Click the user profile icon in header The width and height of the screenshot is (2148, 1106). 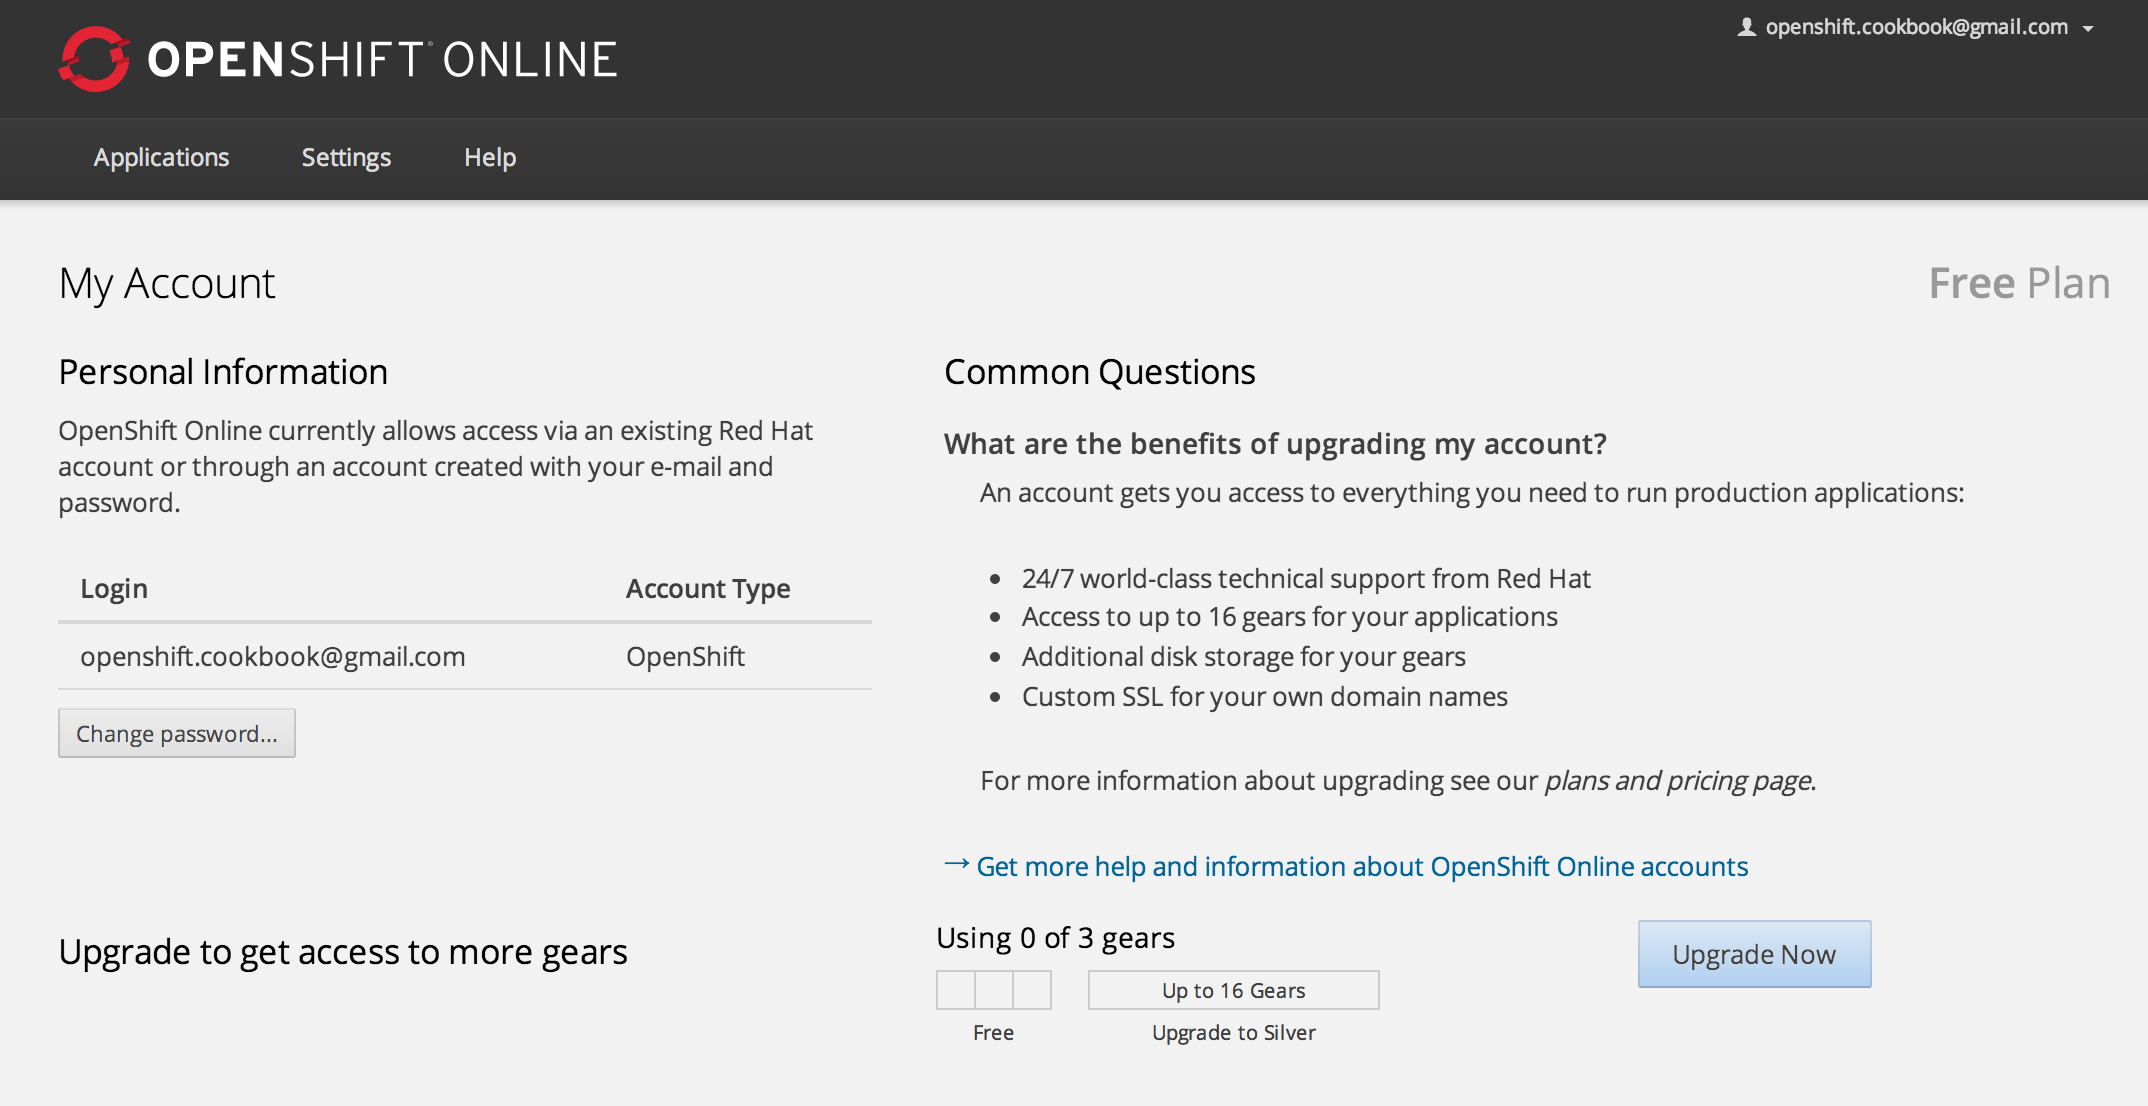click(x=1746, y=28)
